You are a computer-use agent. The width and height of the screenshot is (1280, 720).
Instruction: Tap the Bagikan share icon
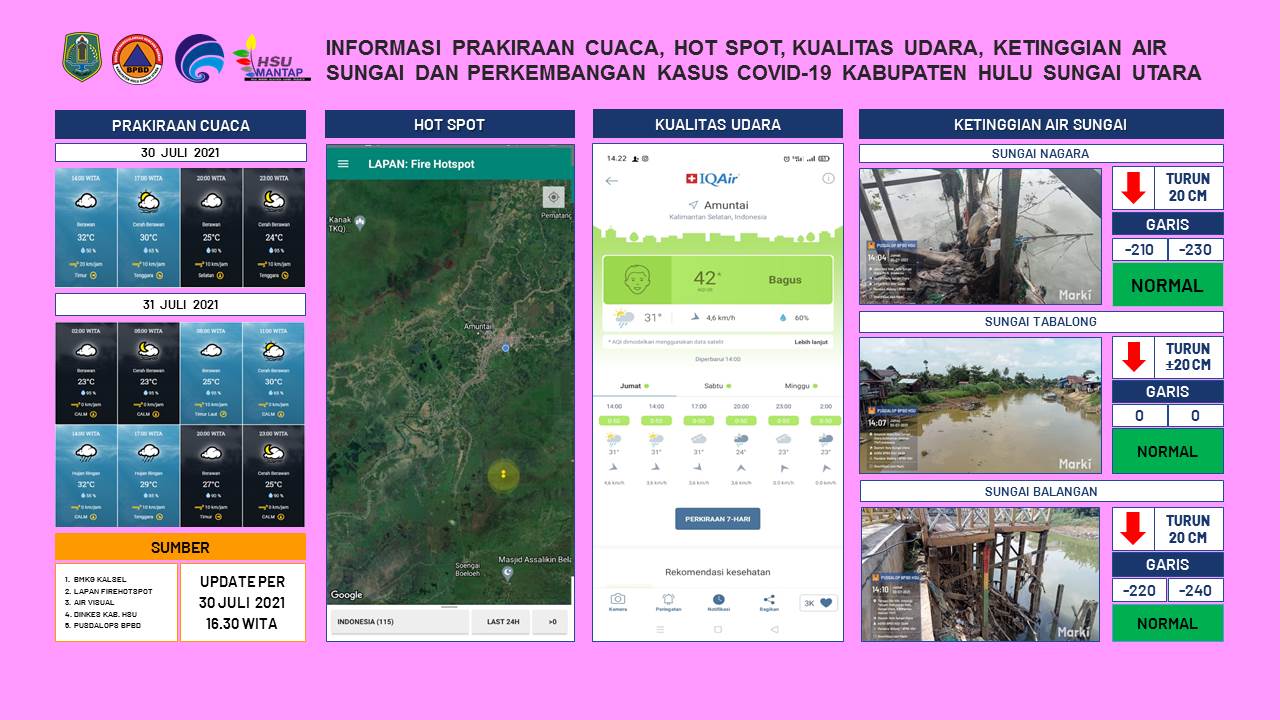click(768, 602)
